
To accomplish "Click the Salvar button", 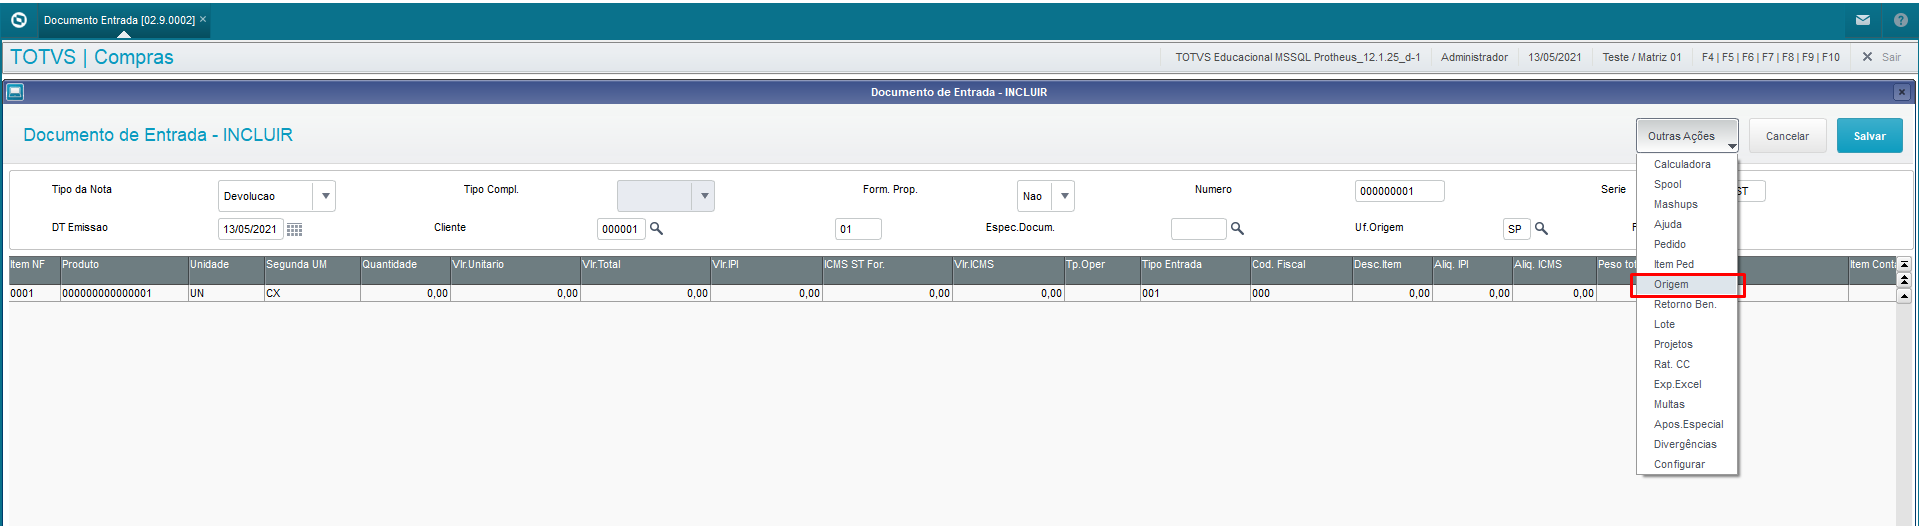I will pos(1869,136).
